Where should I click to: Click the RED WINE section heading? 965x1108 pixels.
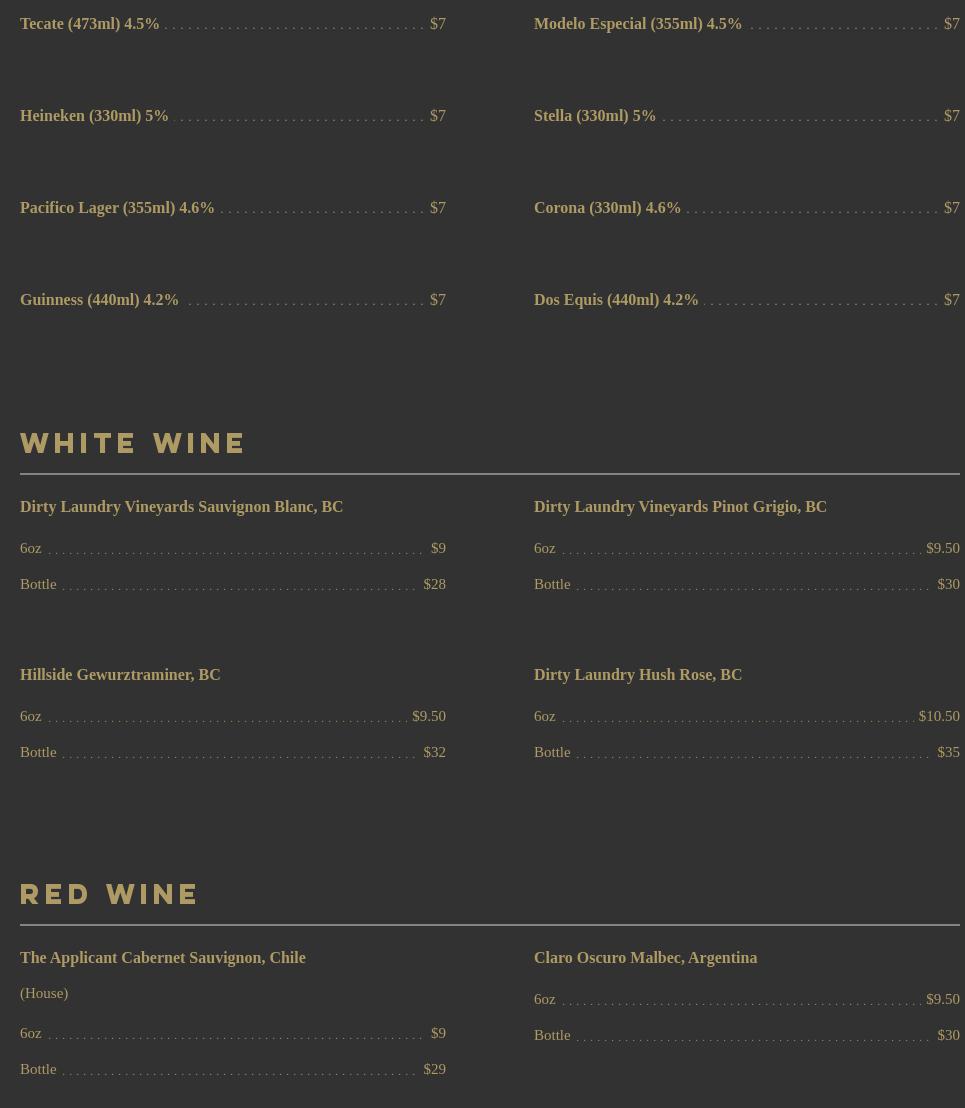pyautogui.click(x=110, y=894)
